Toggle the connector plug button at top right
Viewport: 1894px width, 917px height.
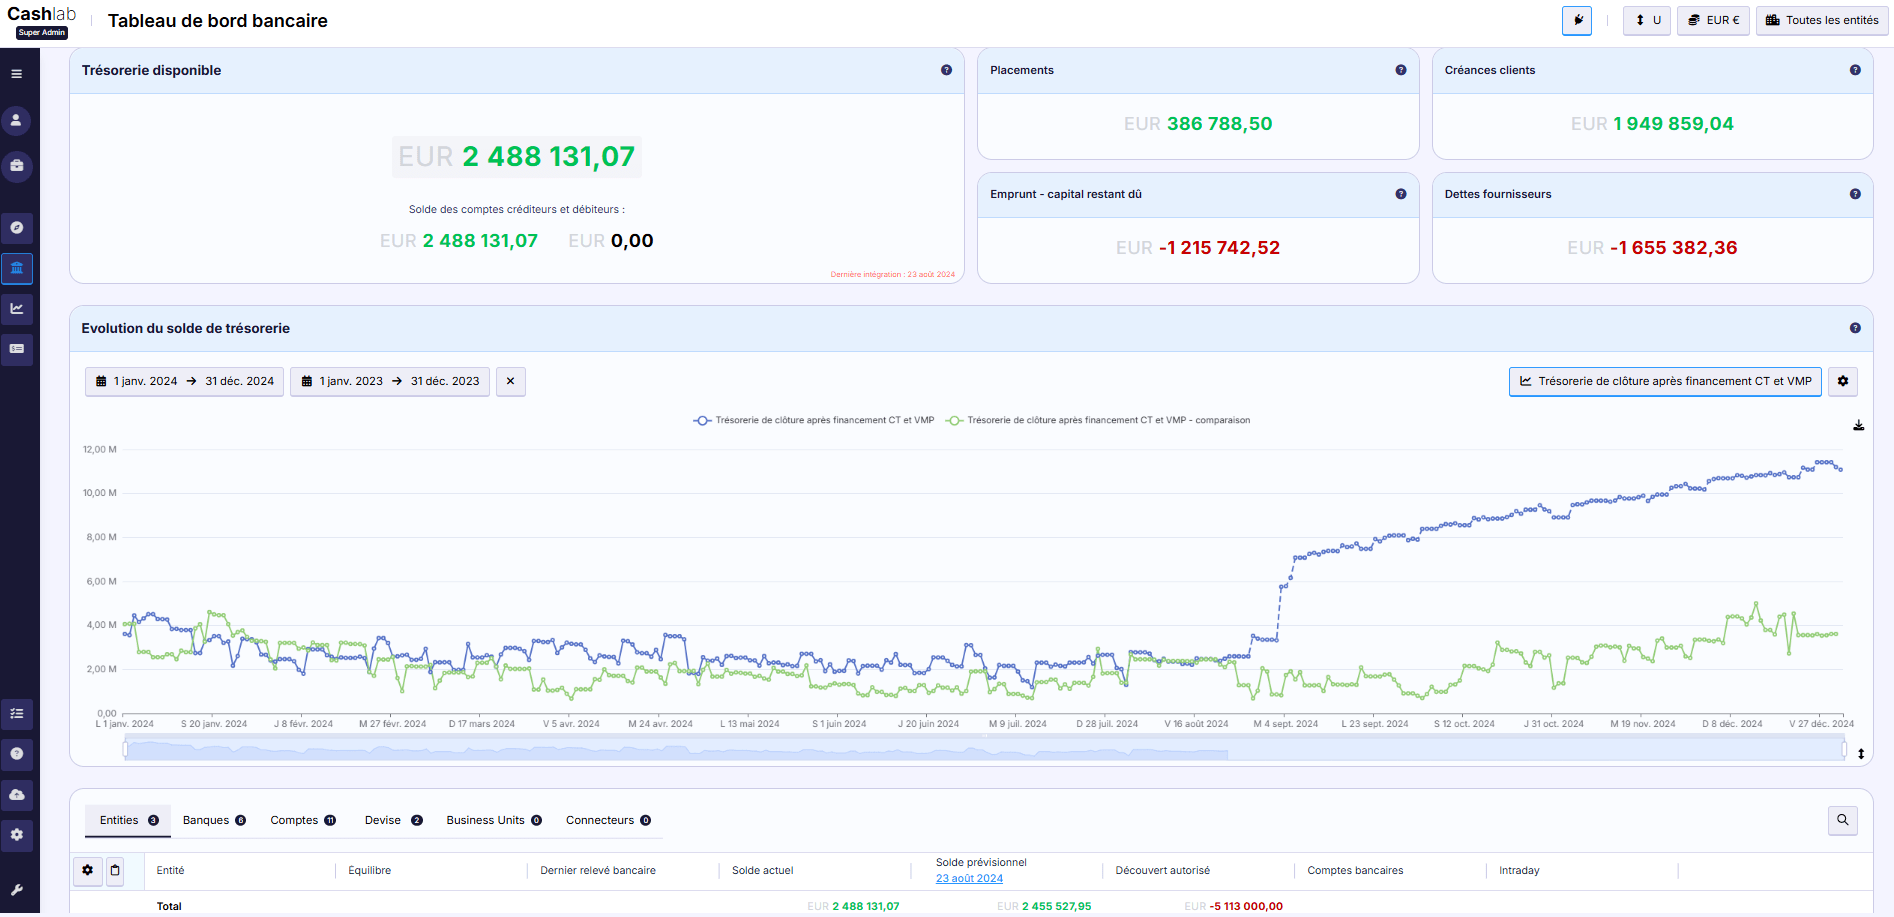coord(1577,20)
